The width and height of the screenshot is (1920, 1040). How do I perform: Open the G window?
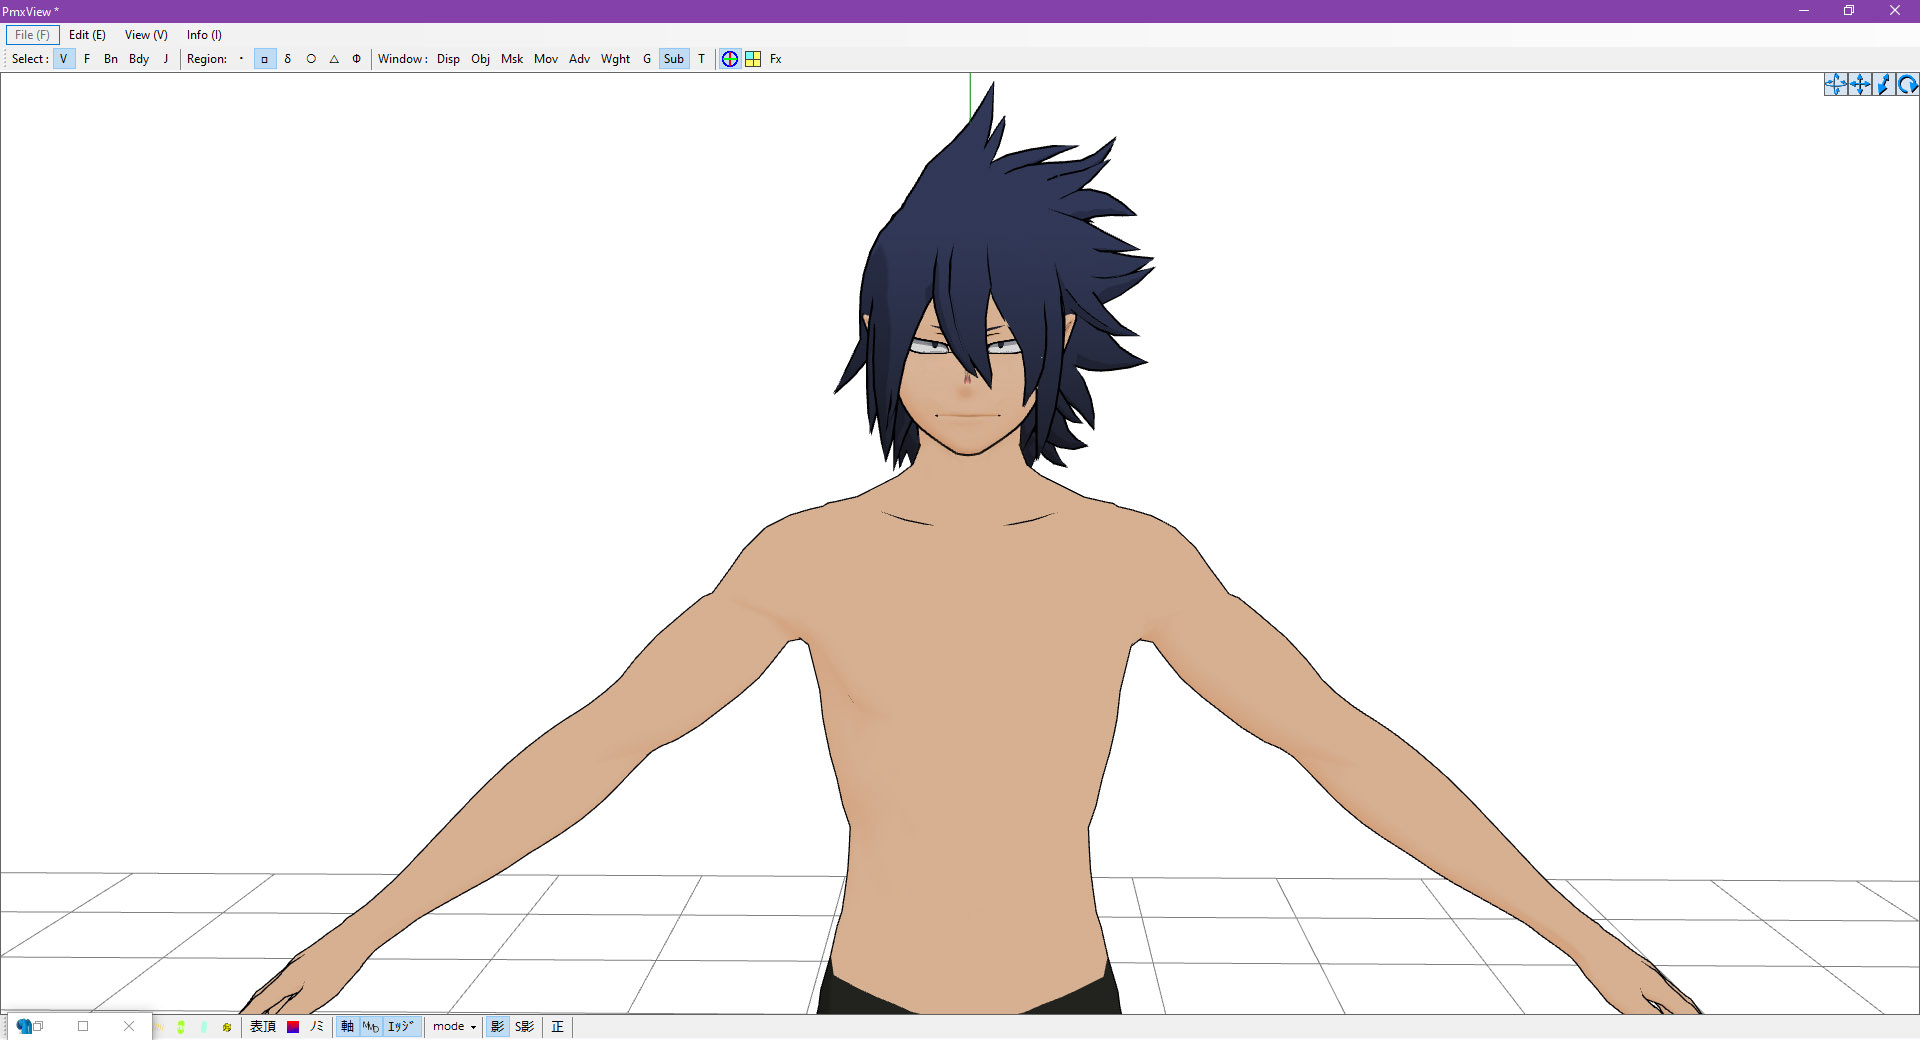point(647,59)
